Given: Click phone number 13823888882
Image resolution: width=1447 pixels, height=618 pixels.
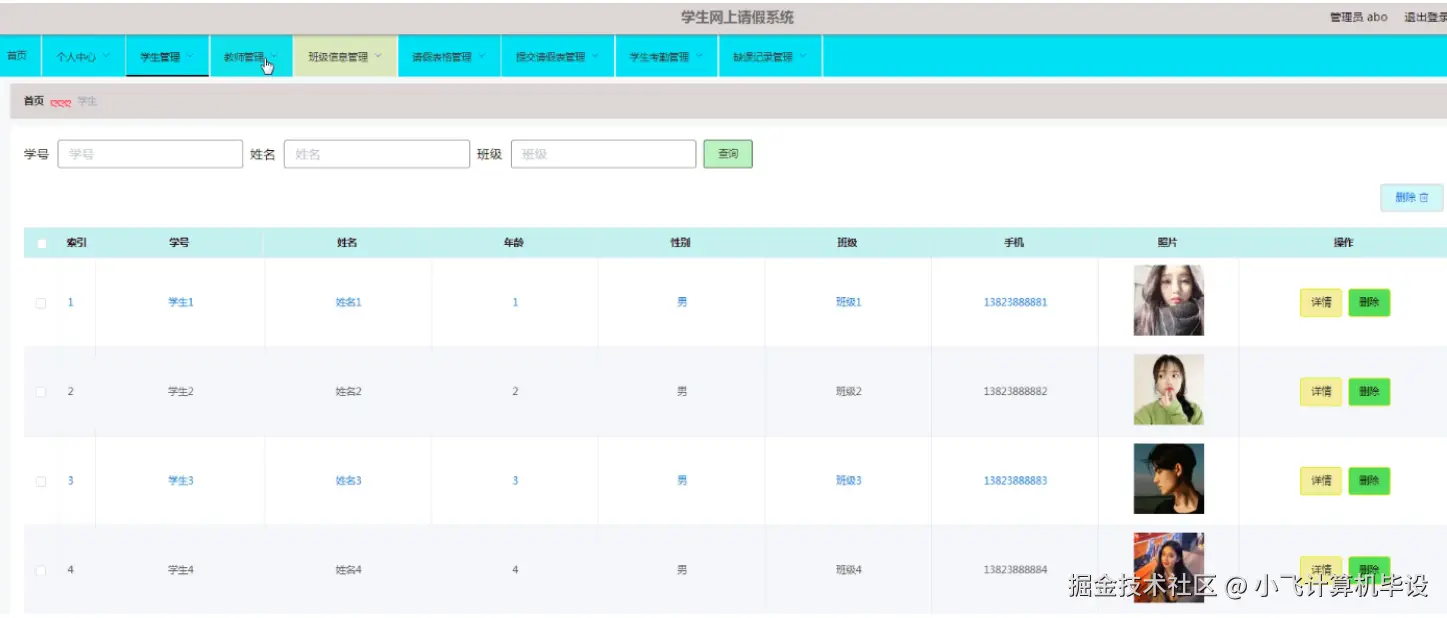Looking at the screenshot, I should pyautogui.click(x=1015, y=392).
